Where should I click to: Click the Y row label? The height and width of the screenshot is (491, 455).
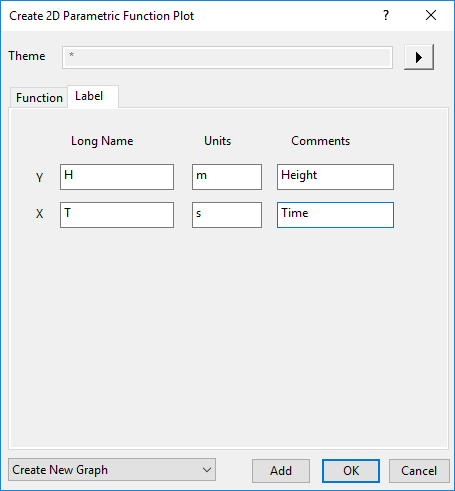[x=39, y=177]
